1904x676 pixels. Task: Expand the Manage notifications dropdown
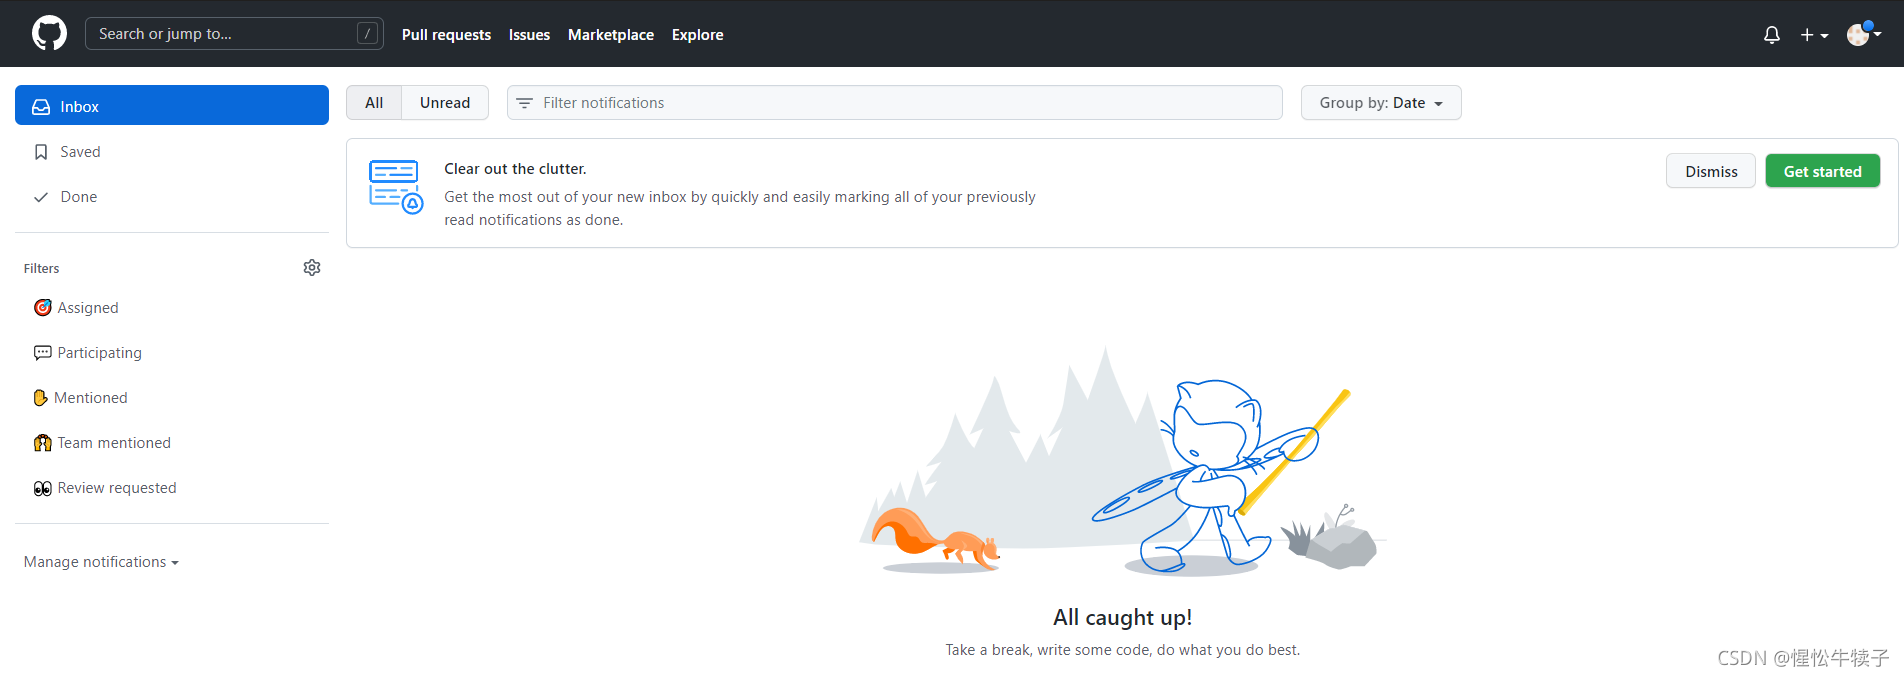point(101,562)
